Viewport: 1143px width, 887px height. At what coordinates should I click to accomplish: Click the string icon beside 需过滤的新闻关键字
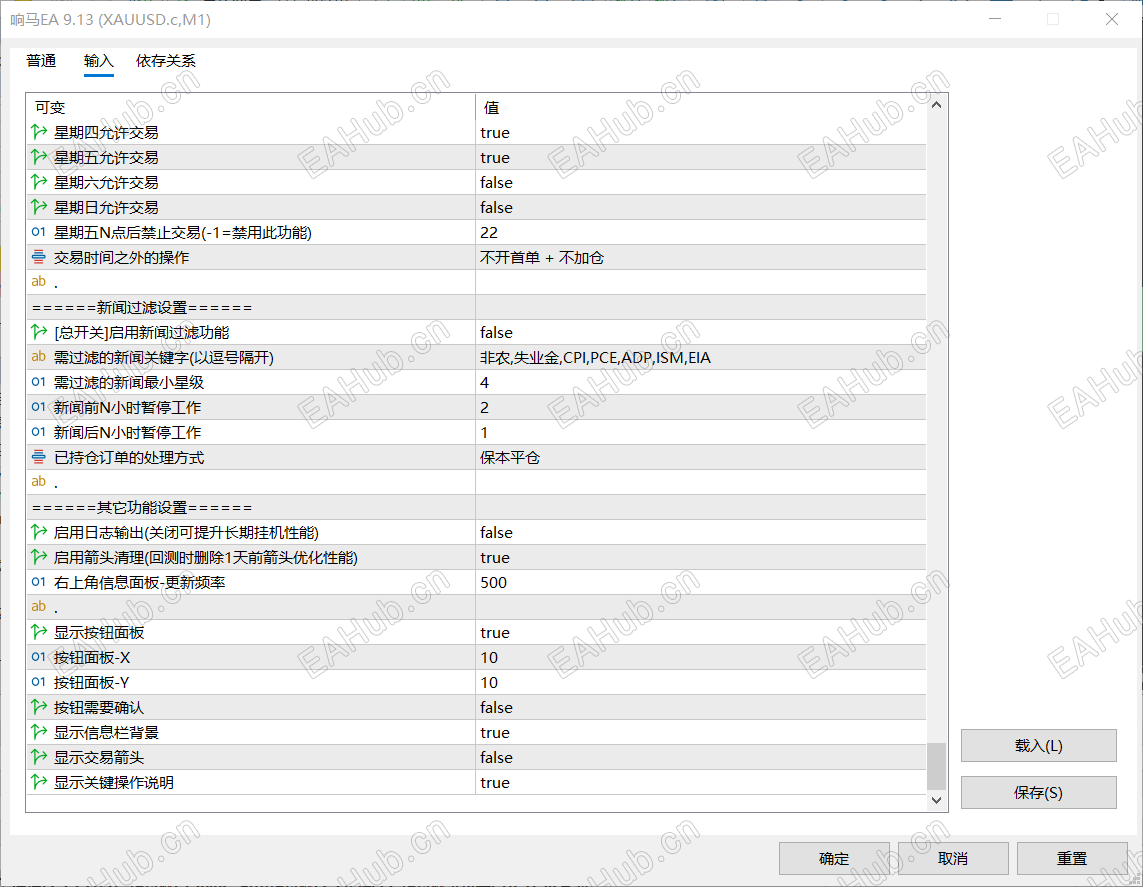(x=39, y=356)
